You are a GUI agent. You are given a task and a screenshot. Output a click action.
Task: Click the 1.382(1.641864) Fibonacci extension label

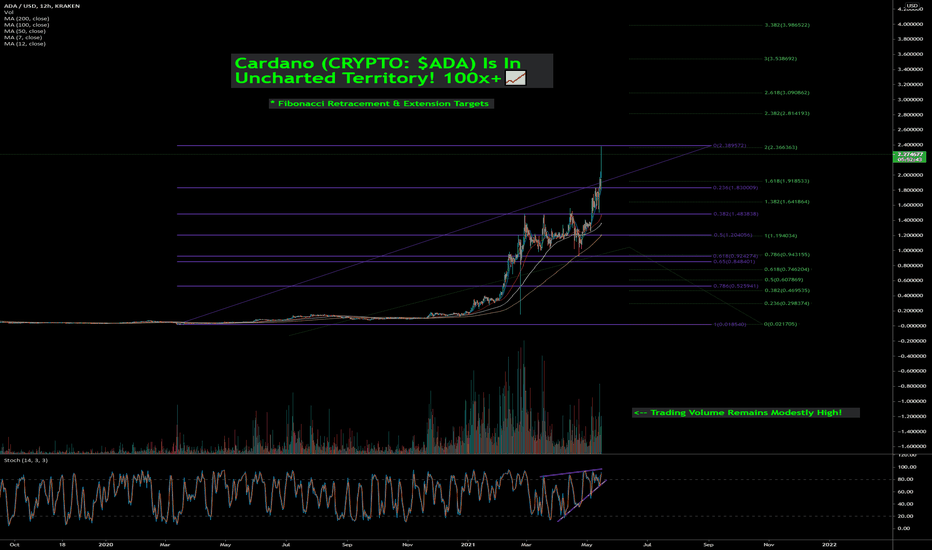787,202
